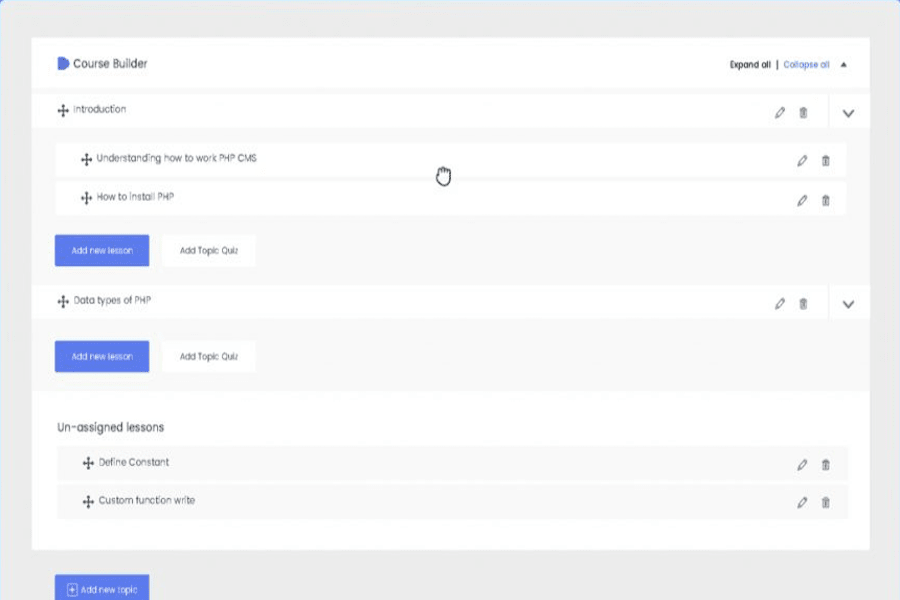Expand the 'Data types of PHP' topic
Image resolution: width=900 pixels, height=600 pixels.
848,303
